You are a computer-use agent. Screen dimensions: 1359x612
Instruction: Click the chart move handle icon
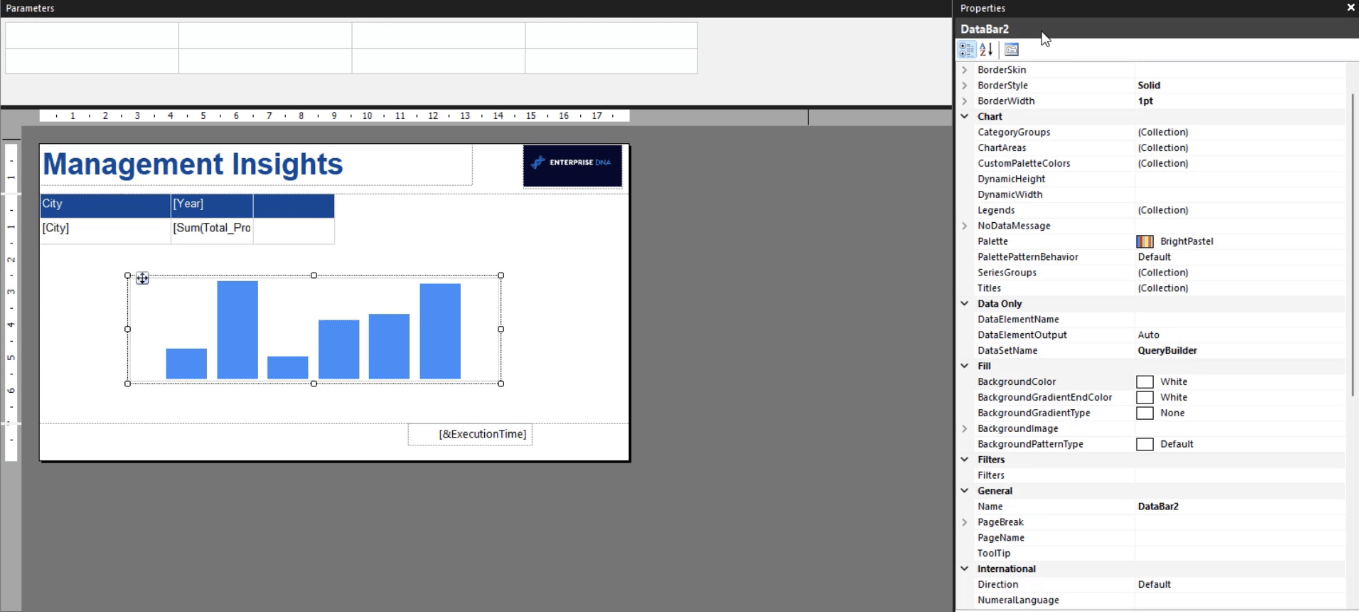(142, 278)
